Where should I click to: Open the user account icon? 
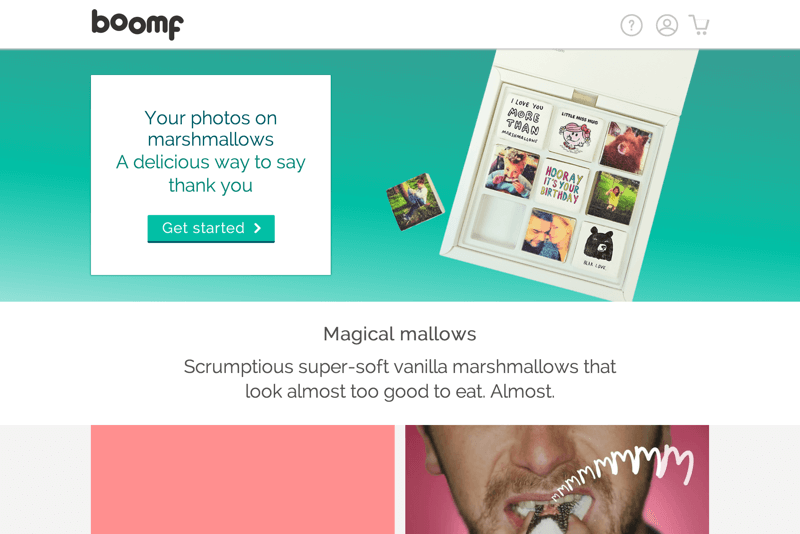coord(667,25)
